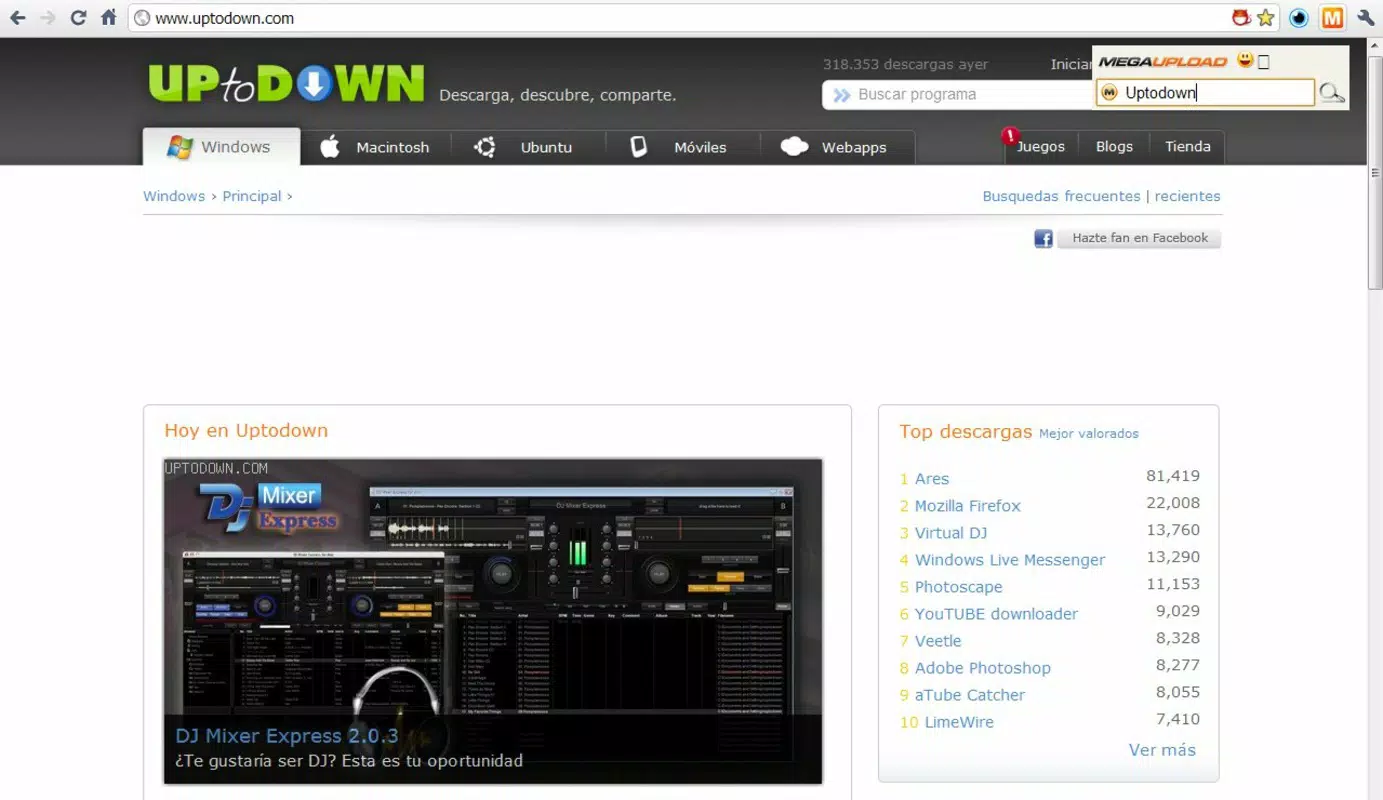Select the Windows platform tab

(x=221, y=147)
